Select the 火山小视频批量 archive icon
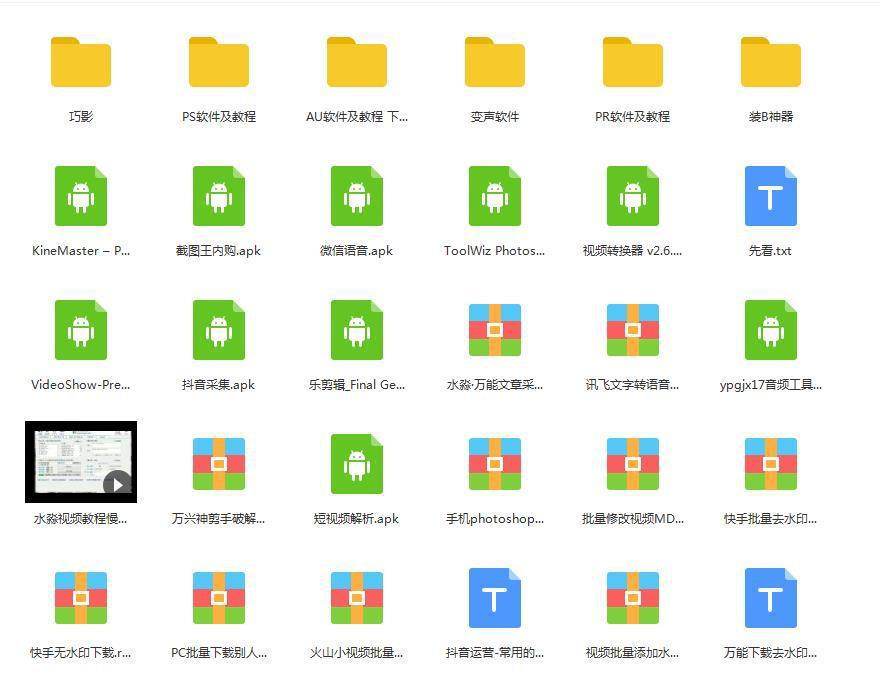 (357, 598)
